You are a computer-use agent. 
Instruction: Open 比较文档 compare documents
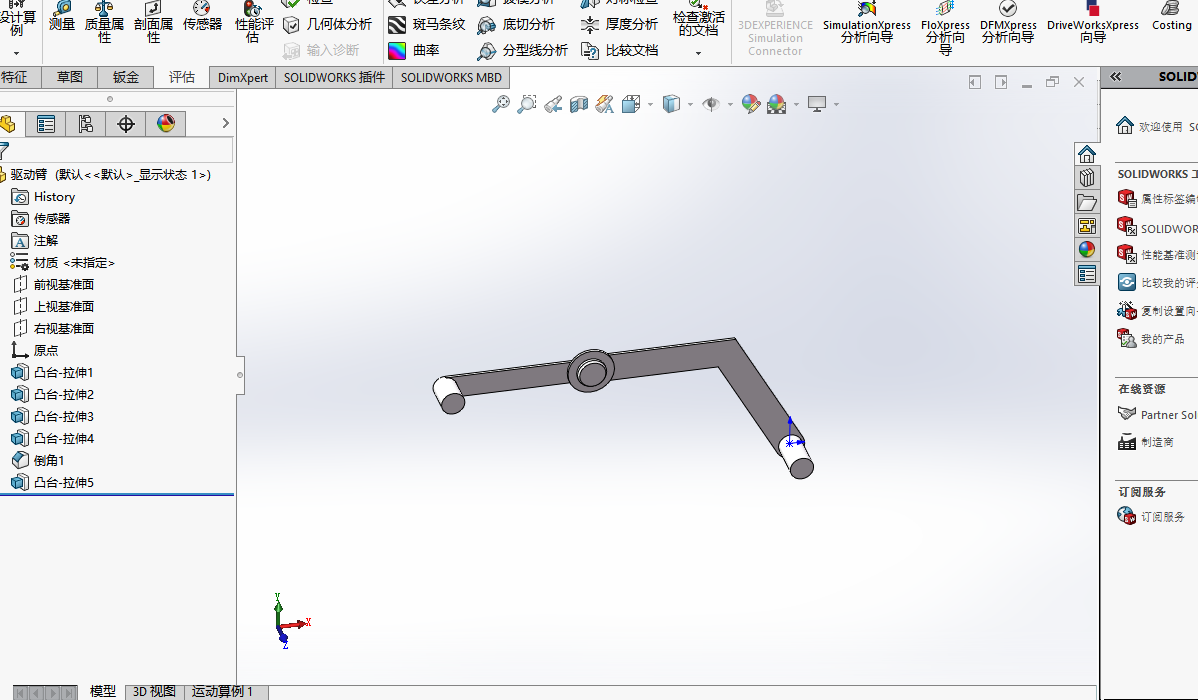coord(619,50)
